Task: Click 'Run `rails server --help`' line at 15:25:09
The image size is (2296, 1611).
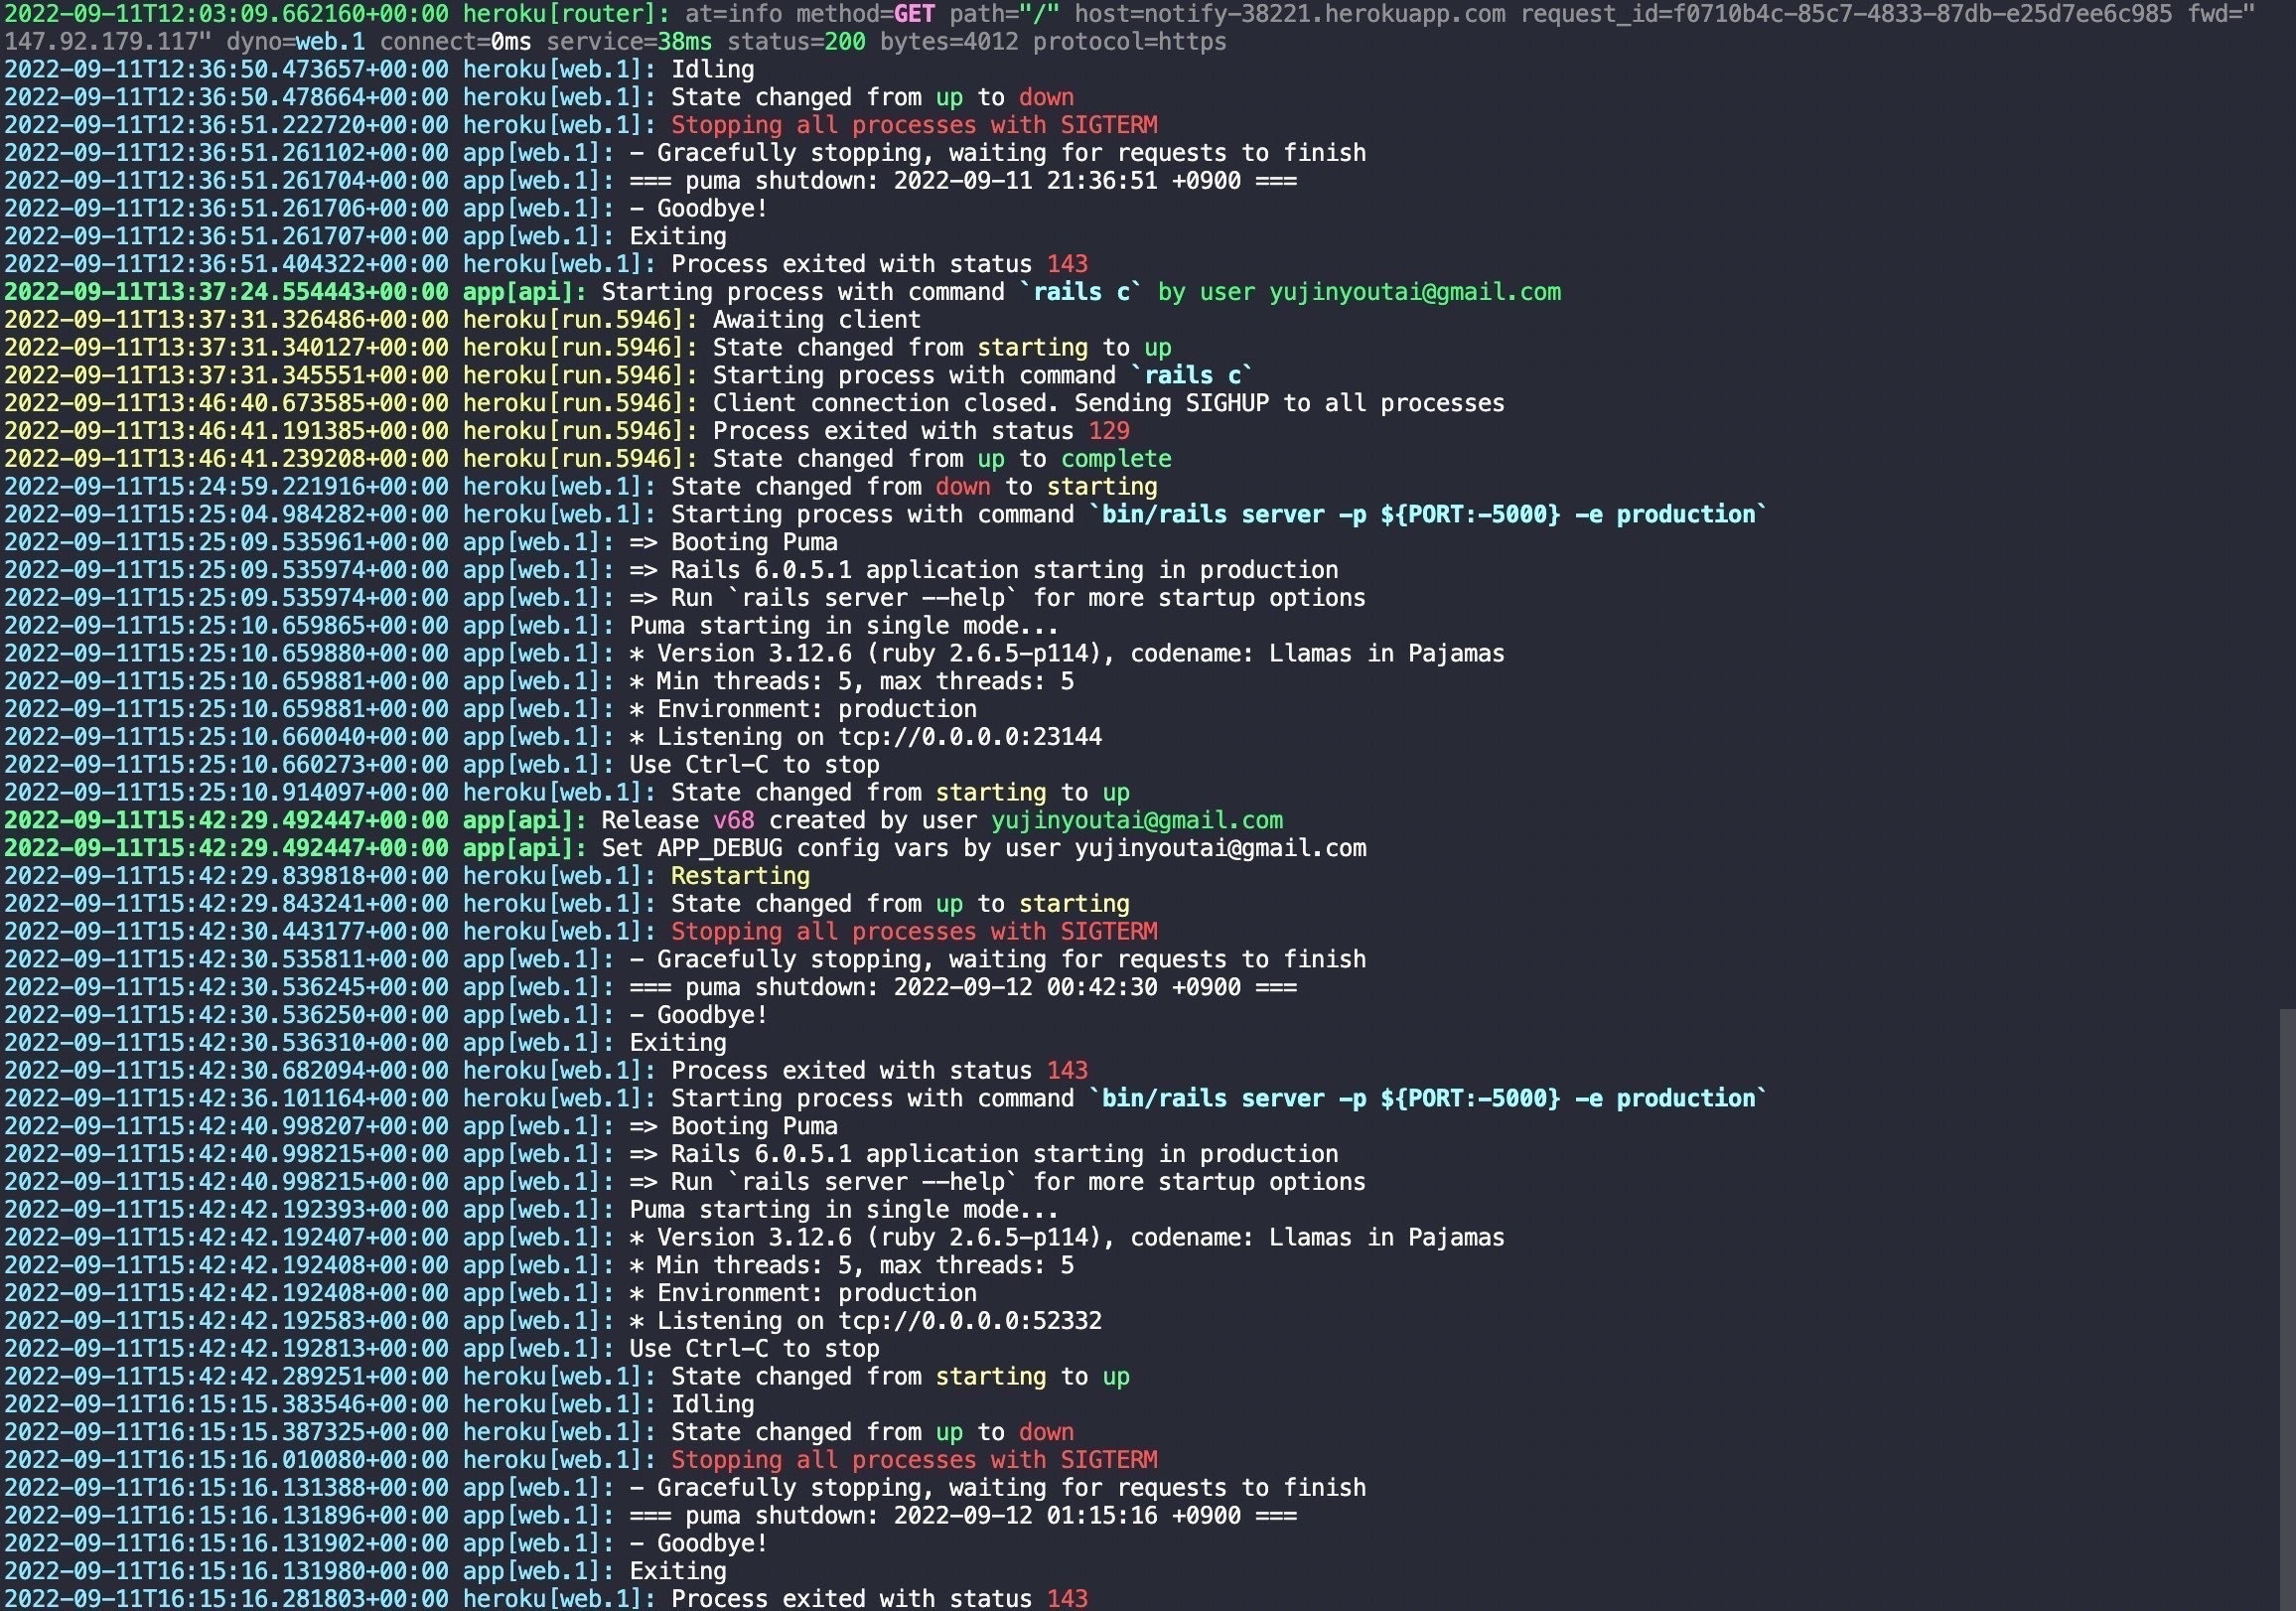Action: (685, 599)
